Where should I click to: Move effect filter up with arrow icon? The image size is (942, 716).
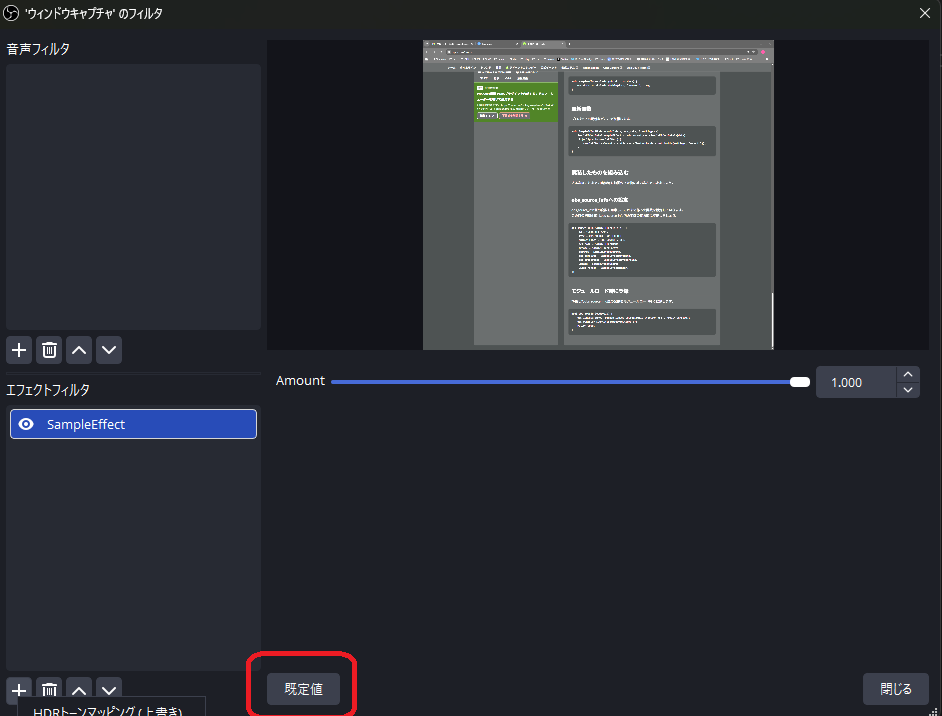79,690
